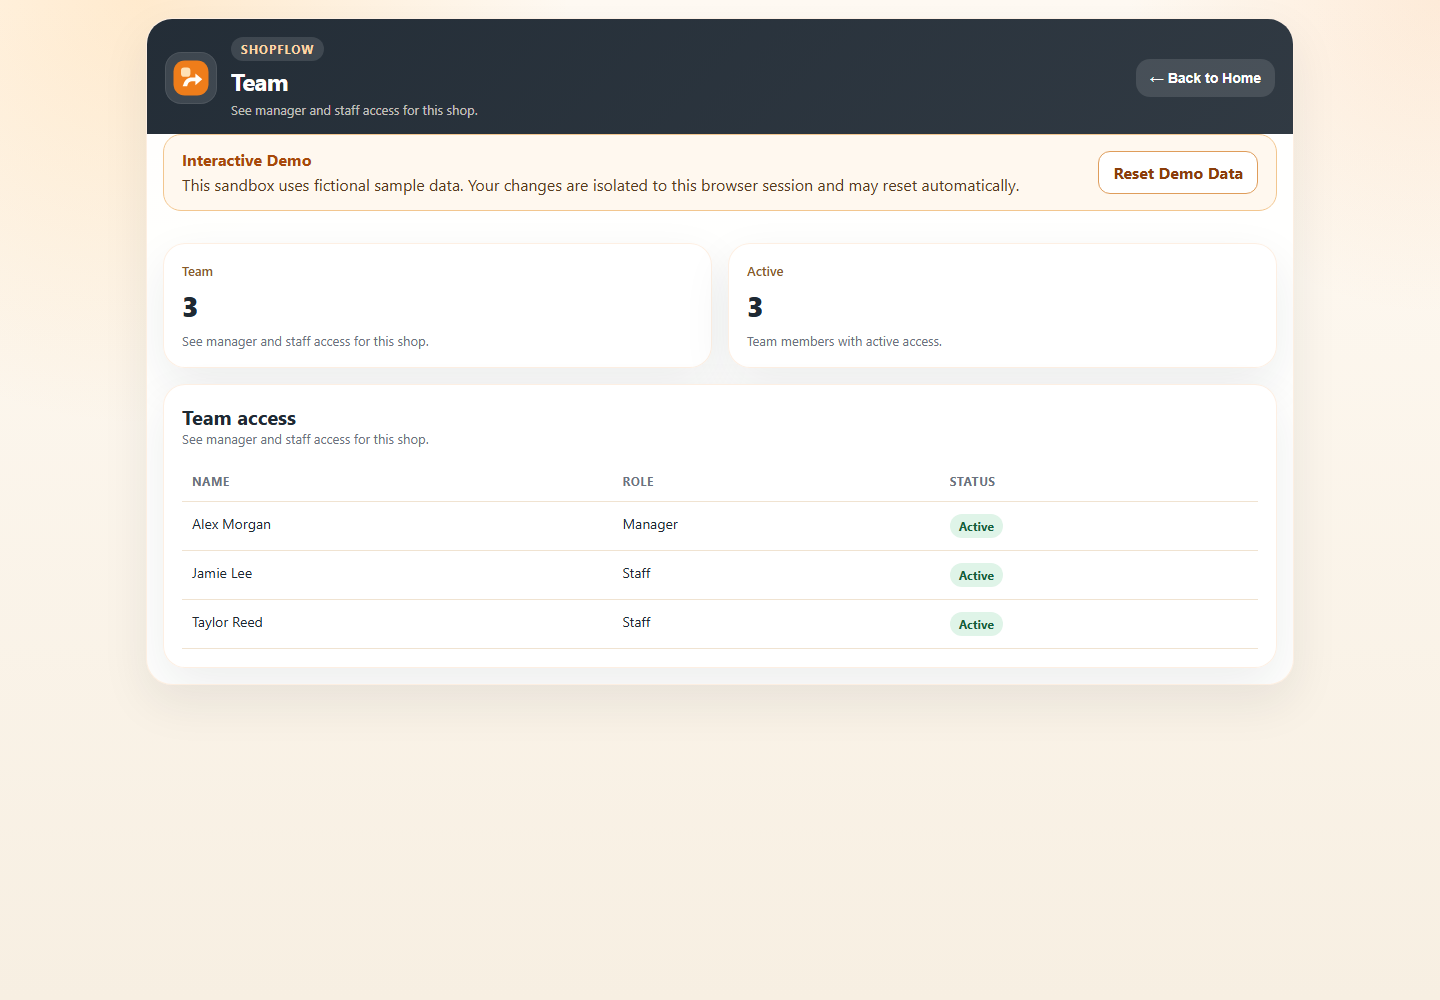Select the Taylor Reed name cell
1440x1000 pixels.
tap(227, 623)
